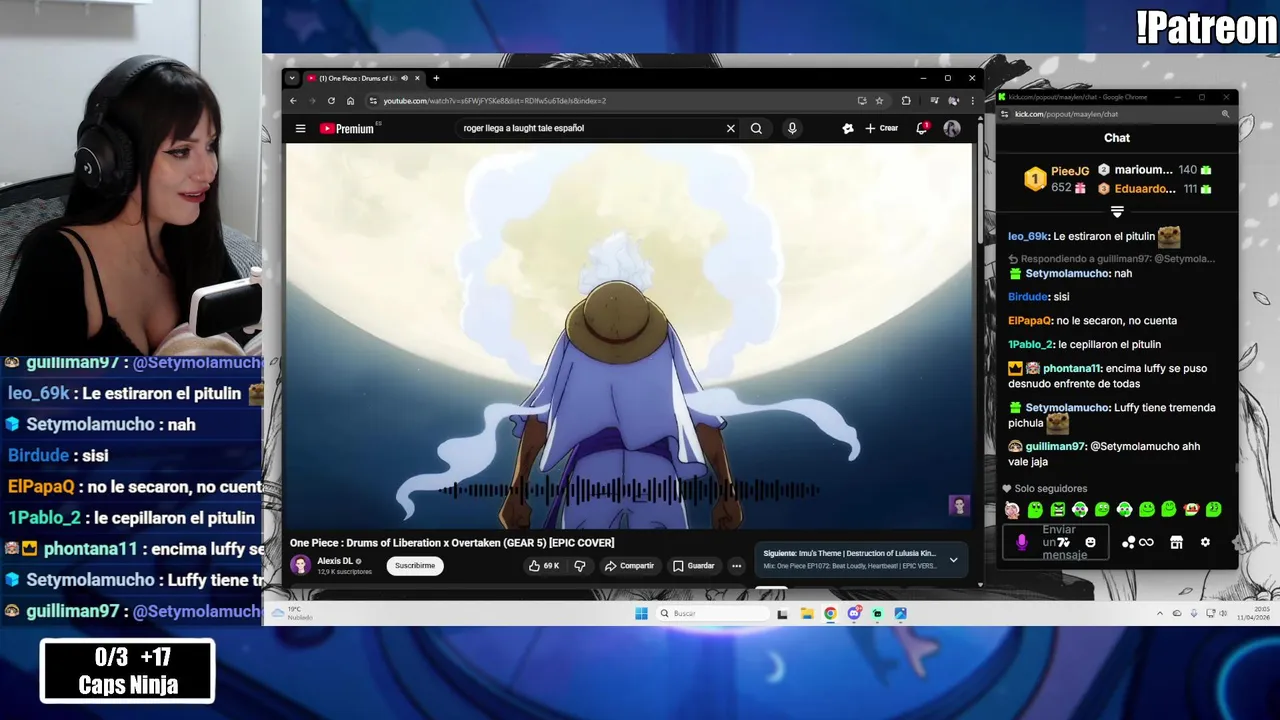
Task: Open Eduaardo... leaderboard entry
Action: click(1154, 188)
